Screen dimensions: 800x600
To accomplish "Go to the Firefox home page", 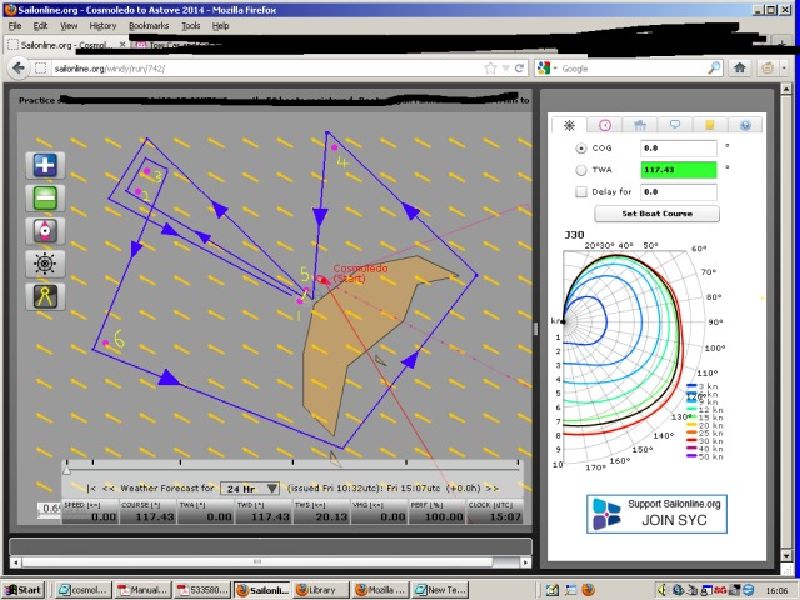I will (x=739, y=67).
